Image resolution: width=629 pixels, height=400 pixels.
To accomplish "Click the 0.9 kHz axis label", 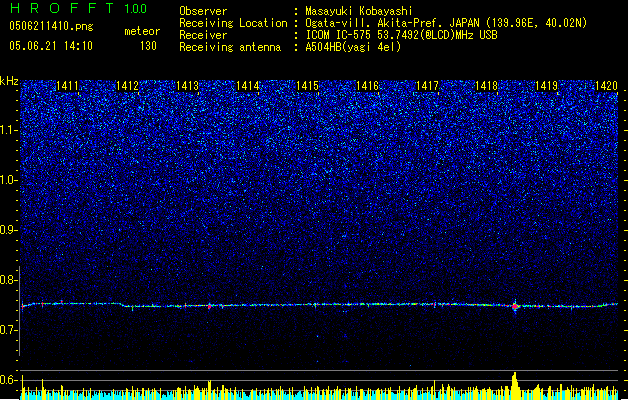I will tap(9, 230).
